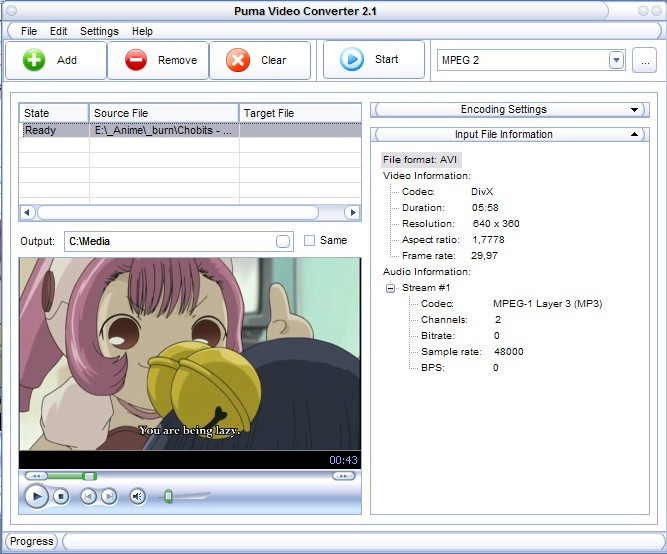Click the Clear button
The width and height of the screenshot is (667, 554).
coord(260,60)
